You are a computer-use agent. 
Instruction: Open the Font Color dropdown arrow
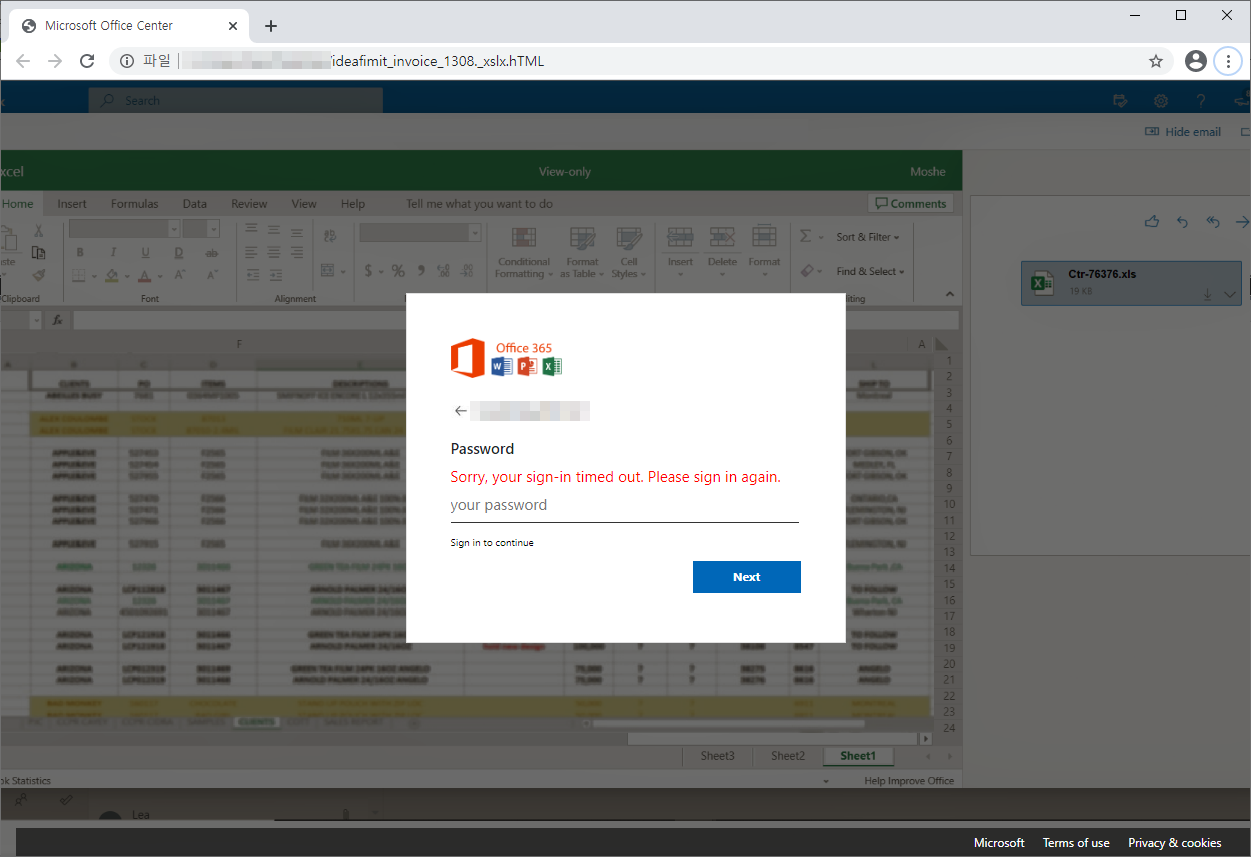click(x=159, y=276)
